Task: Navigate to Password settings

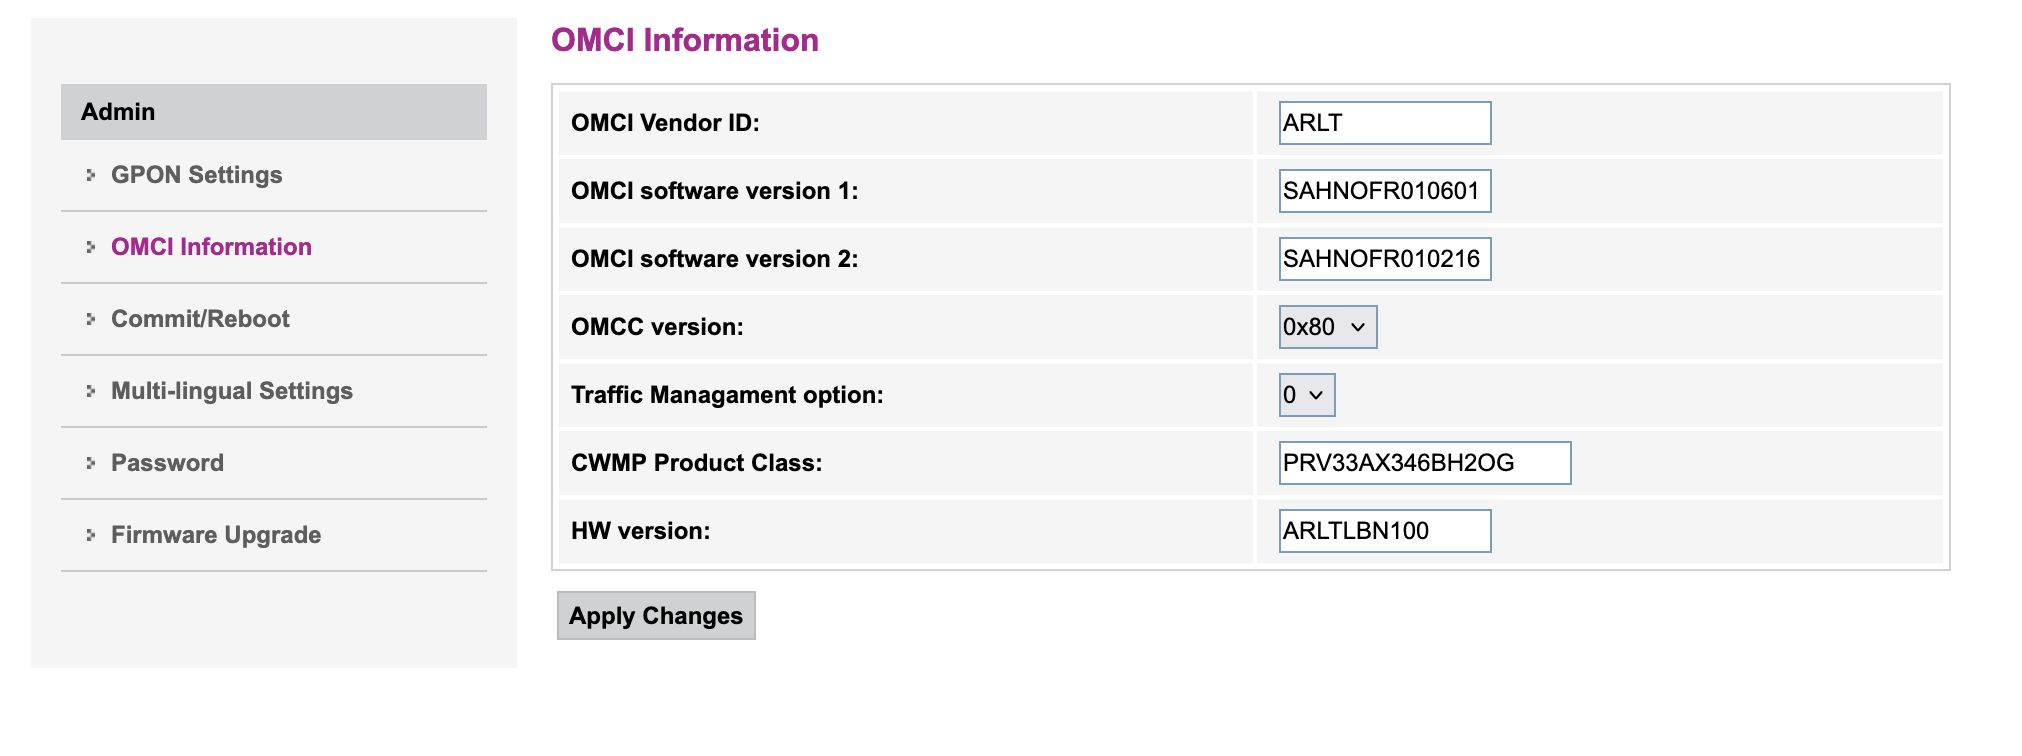Action: [167, 463]
